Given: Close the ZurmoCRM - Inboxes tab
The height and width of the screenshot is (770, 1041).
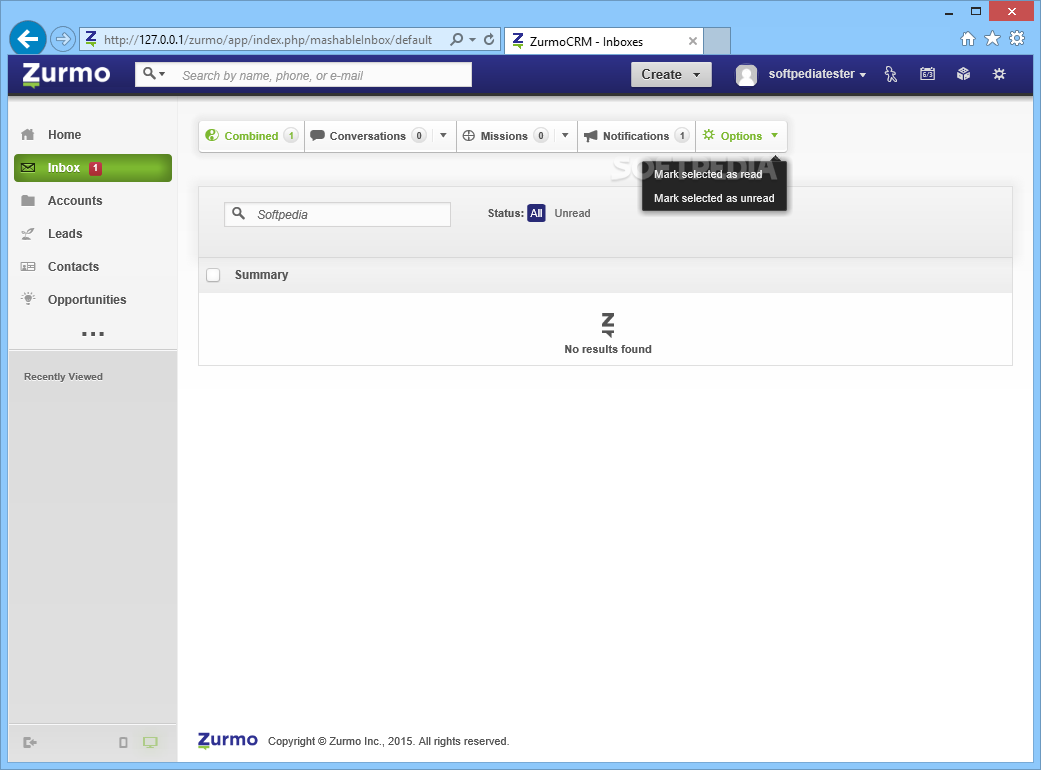Looking at the screenshot, I should (x=692, y=41).
